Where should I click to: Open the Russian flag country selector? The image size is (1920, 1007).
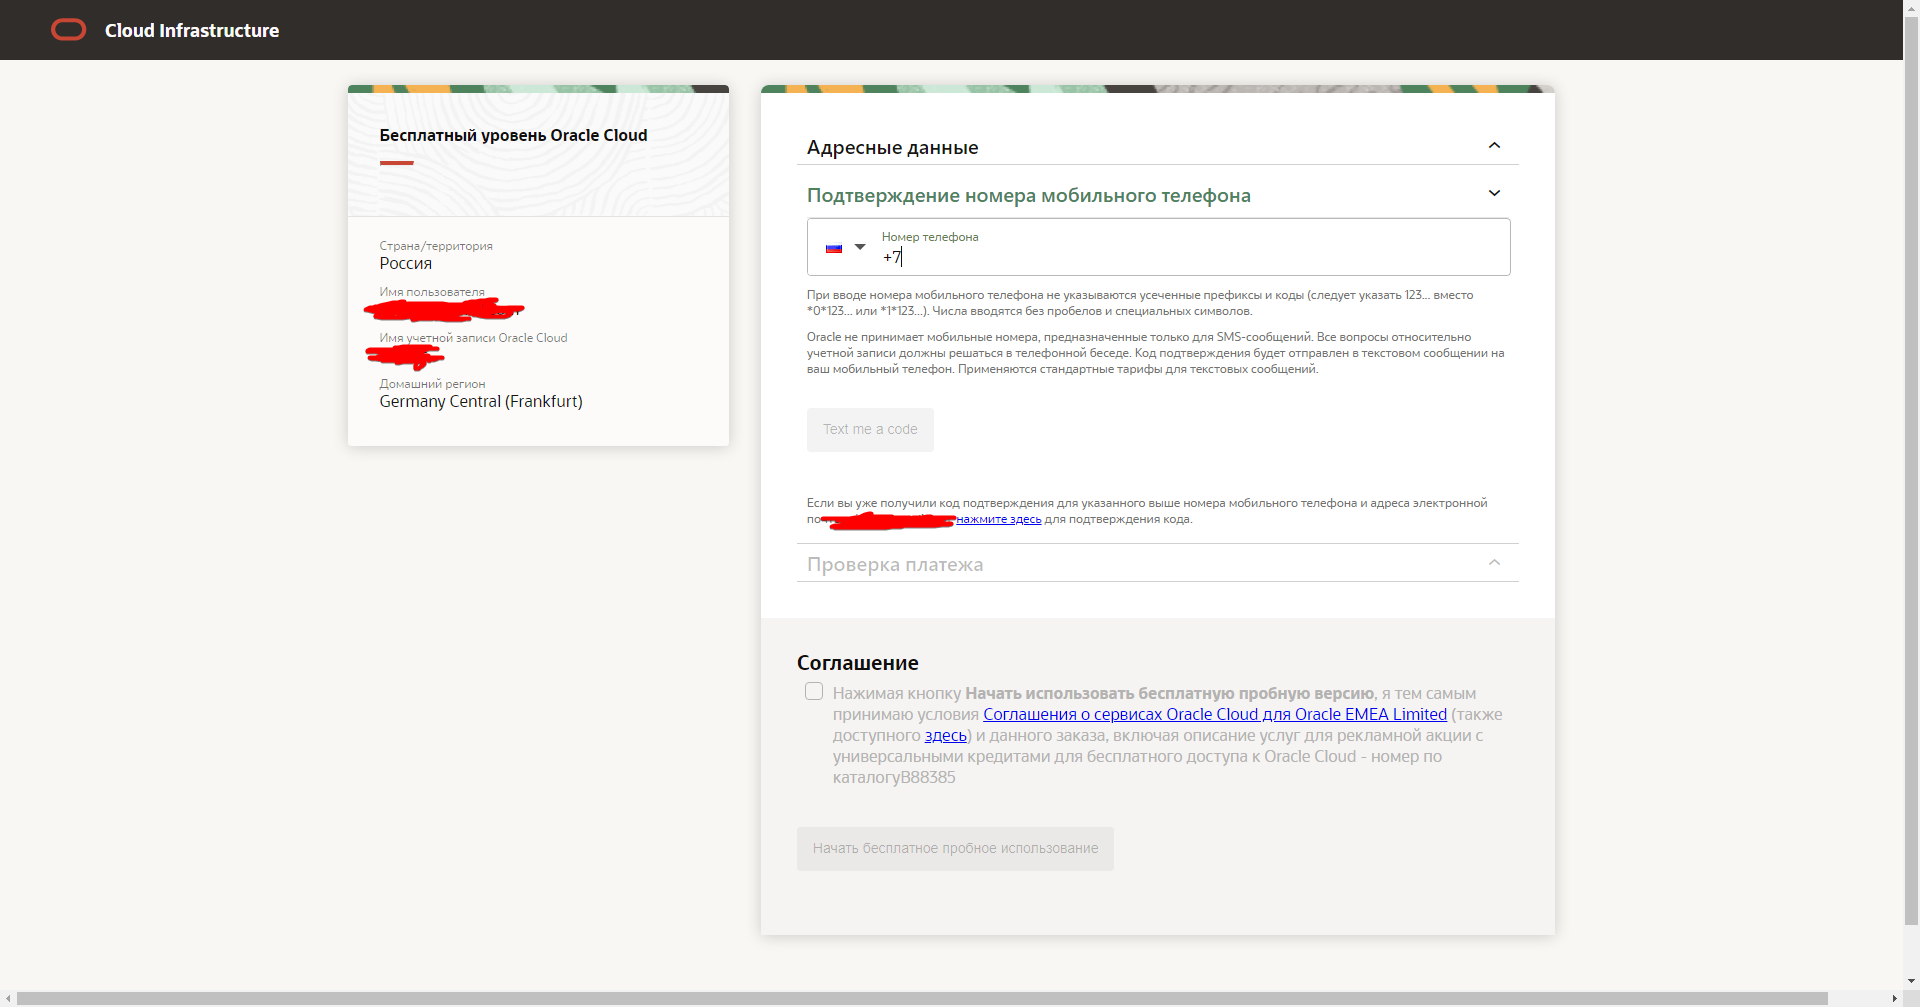click(x=845, y=247)
